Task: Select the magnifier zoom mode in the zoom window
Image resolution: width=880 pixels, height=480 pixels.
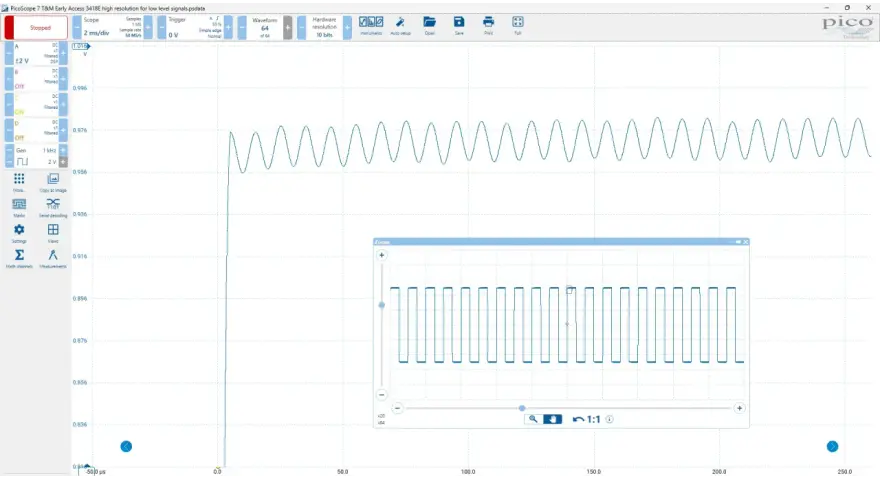Action: (x=533, y=419)
